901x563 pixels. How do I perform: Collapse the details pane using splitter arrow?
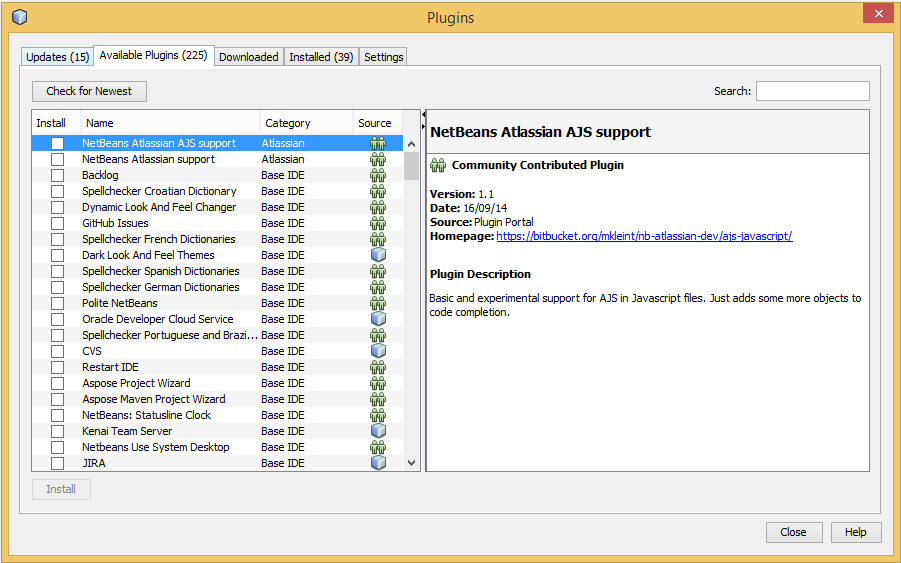point(423,116)
